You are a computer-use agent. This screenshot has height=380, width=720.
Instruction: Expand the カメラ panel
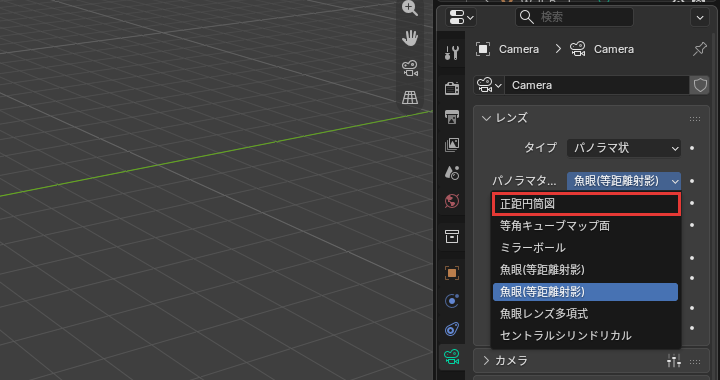(486, 361)
